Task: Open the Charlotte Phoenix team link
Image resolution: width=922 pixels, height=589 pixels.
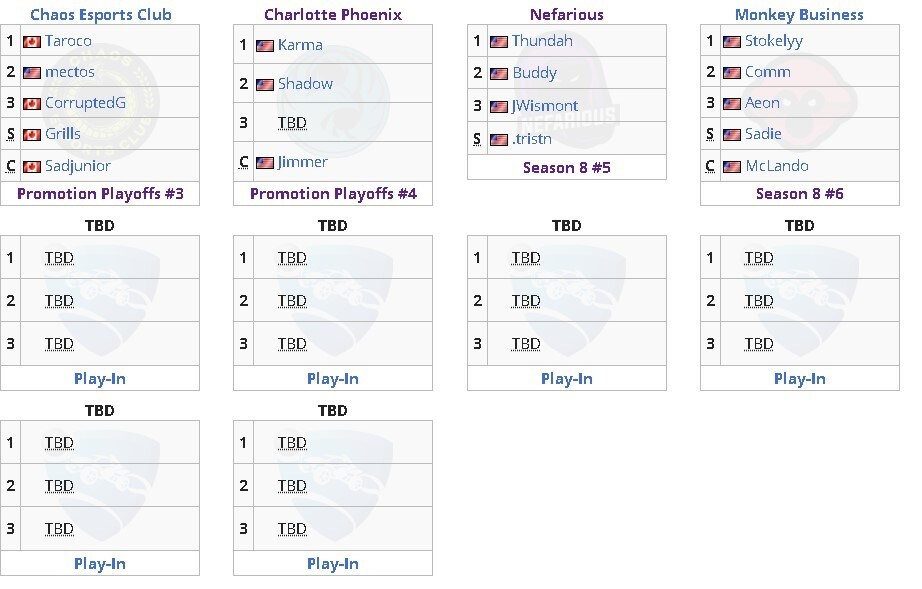Action: pos(333,15)
